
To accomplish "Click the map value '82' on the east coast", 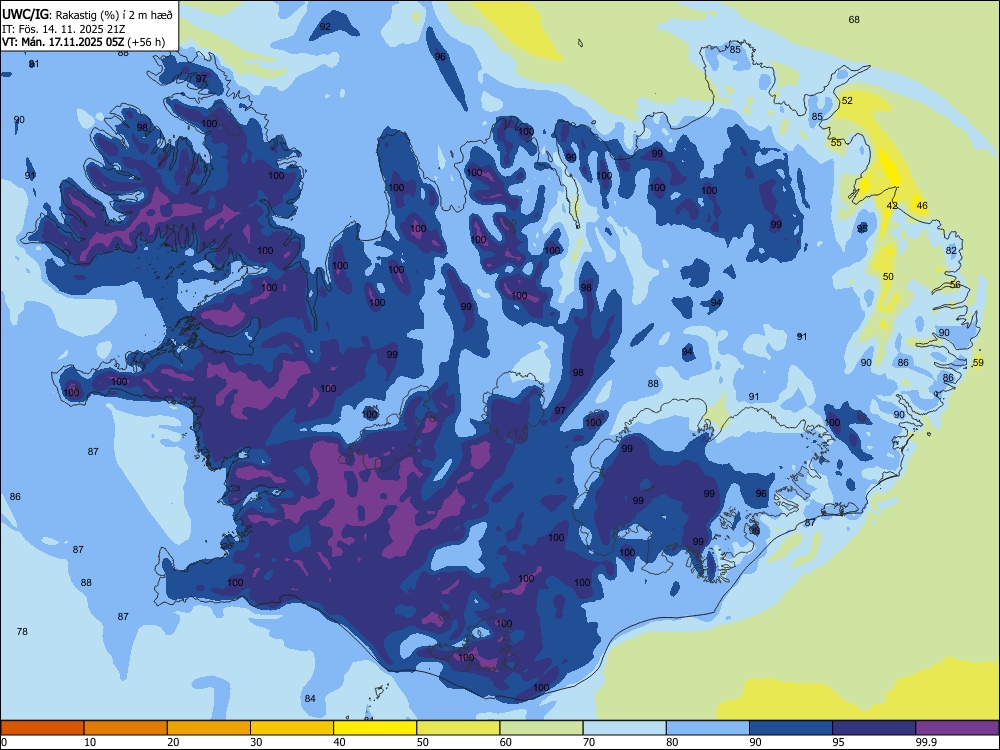I will [952, 251].
